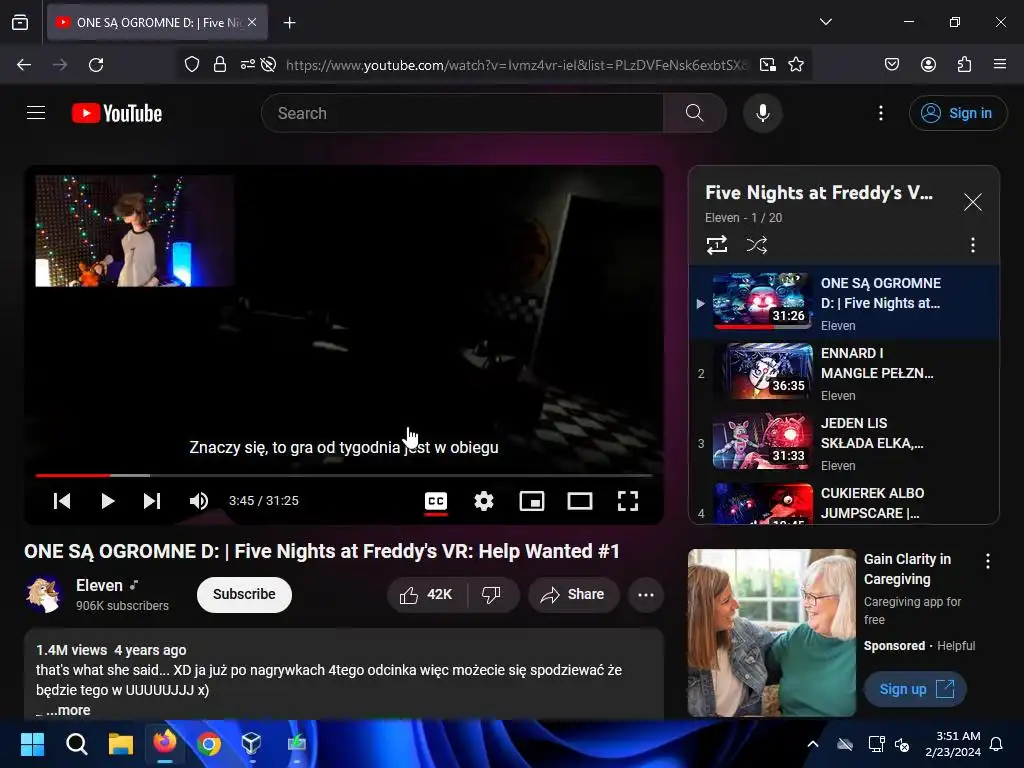Viewport: 1024px width, 768px height.
Task: Select the ONE SĄ OGROMNE browser tab
Action: 157,22
